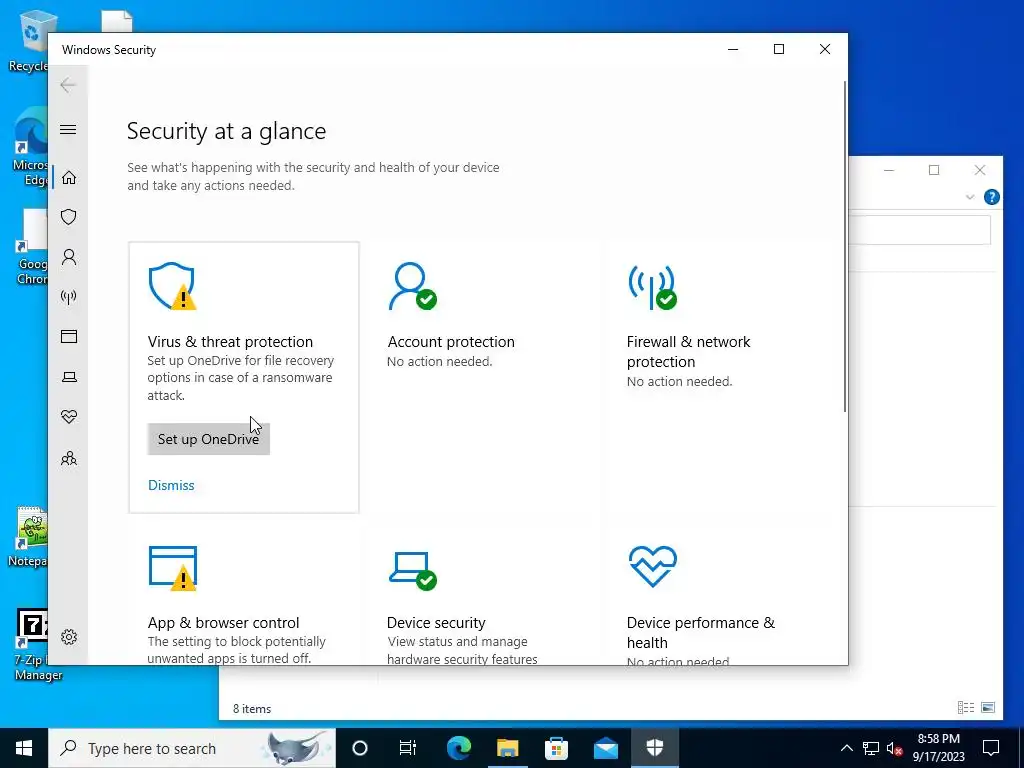
Task: Click the taskbar search box
Action: point(192,748)
